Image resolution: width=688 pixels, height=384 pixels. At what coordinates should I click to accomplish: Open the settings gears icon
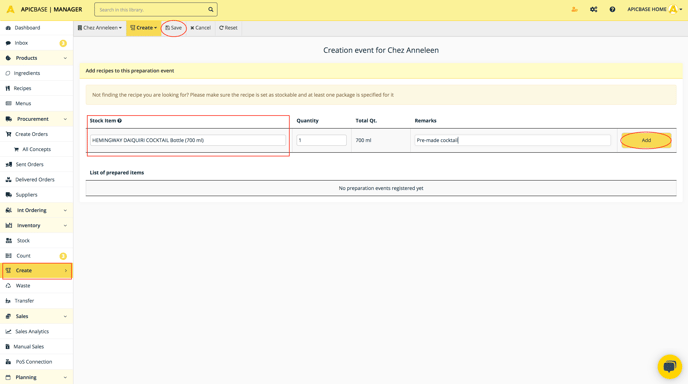click(x=594, y=9)
